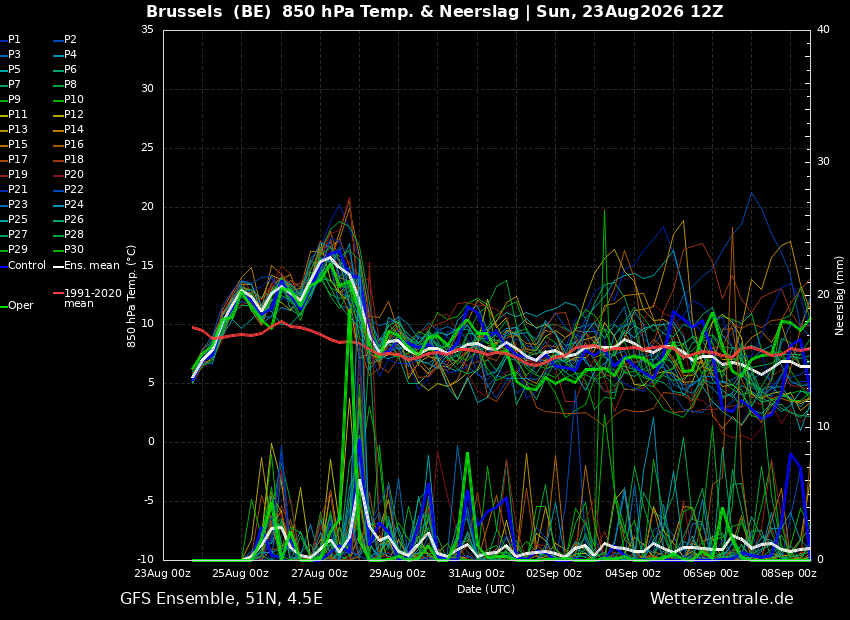850x620 pixels.
Task: Click the 29Aug 00z date tick label
Action: (398, 573)
